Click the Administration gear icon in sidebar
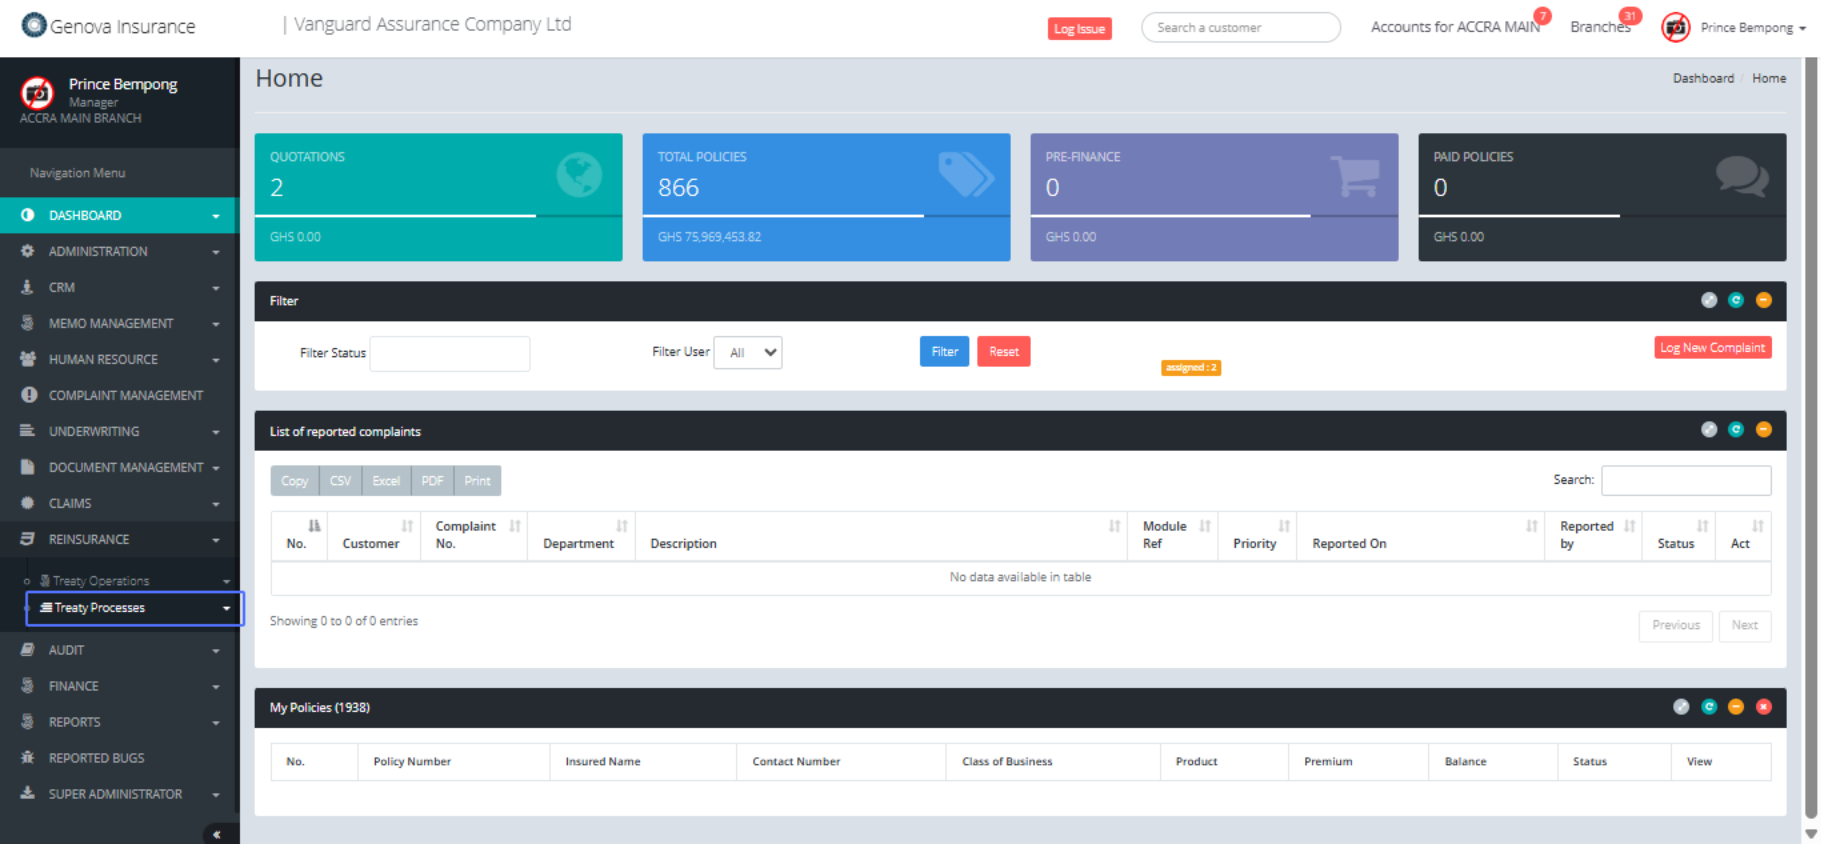 pyautogui.click(x=28, y=251)
